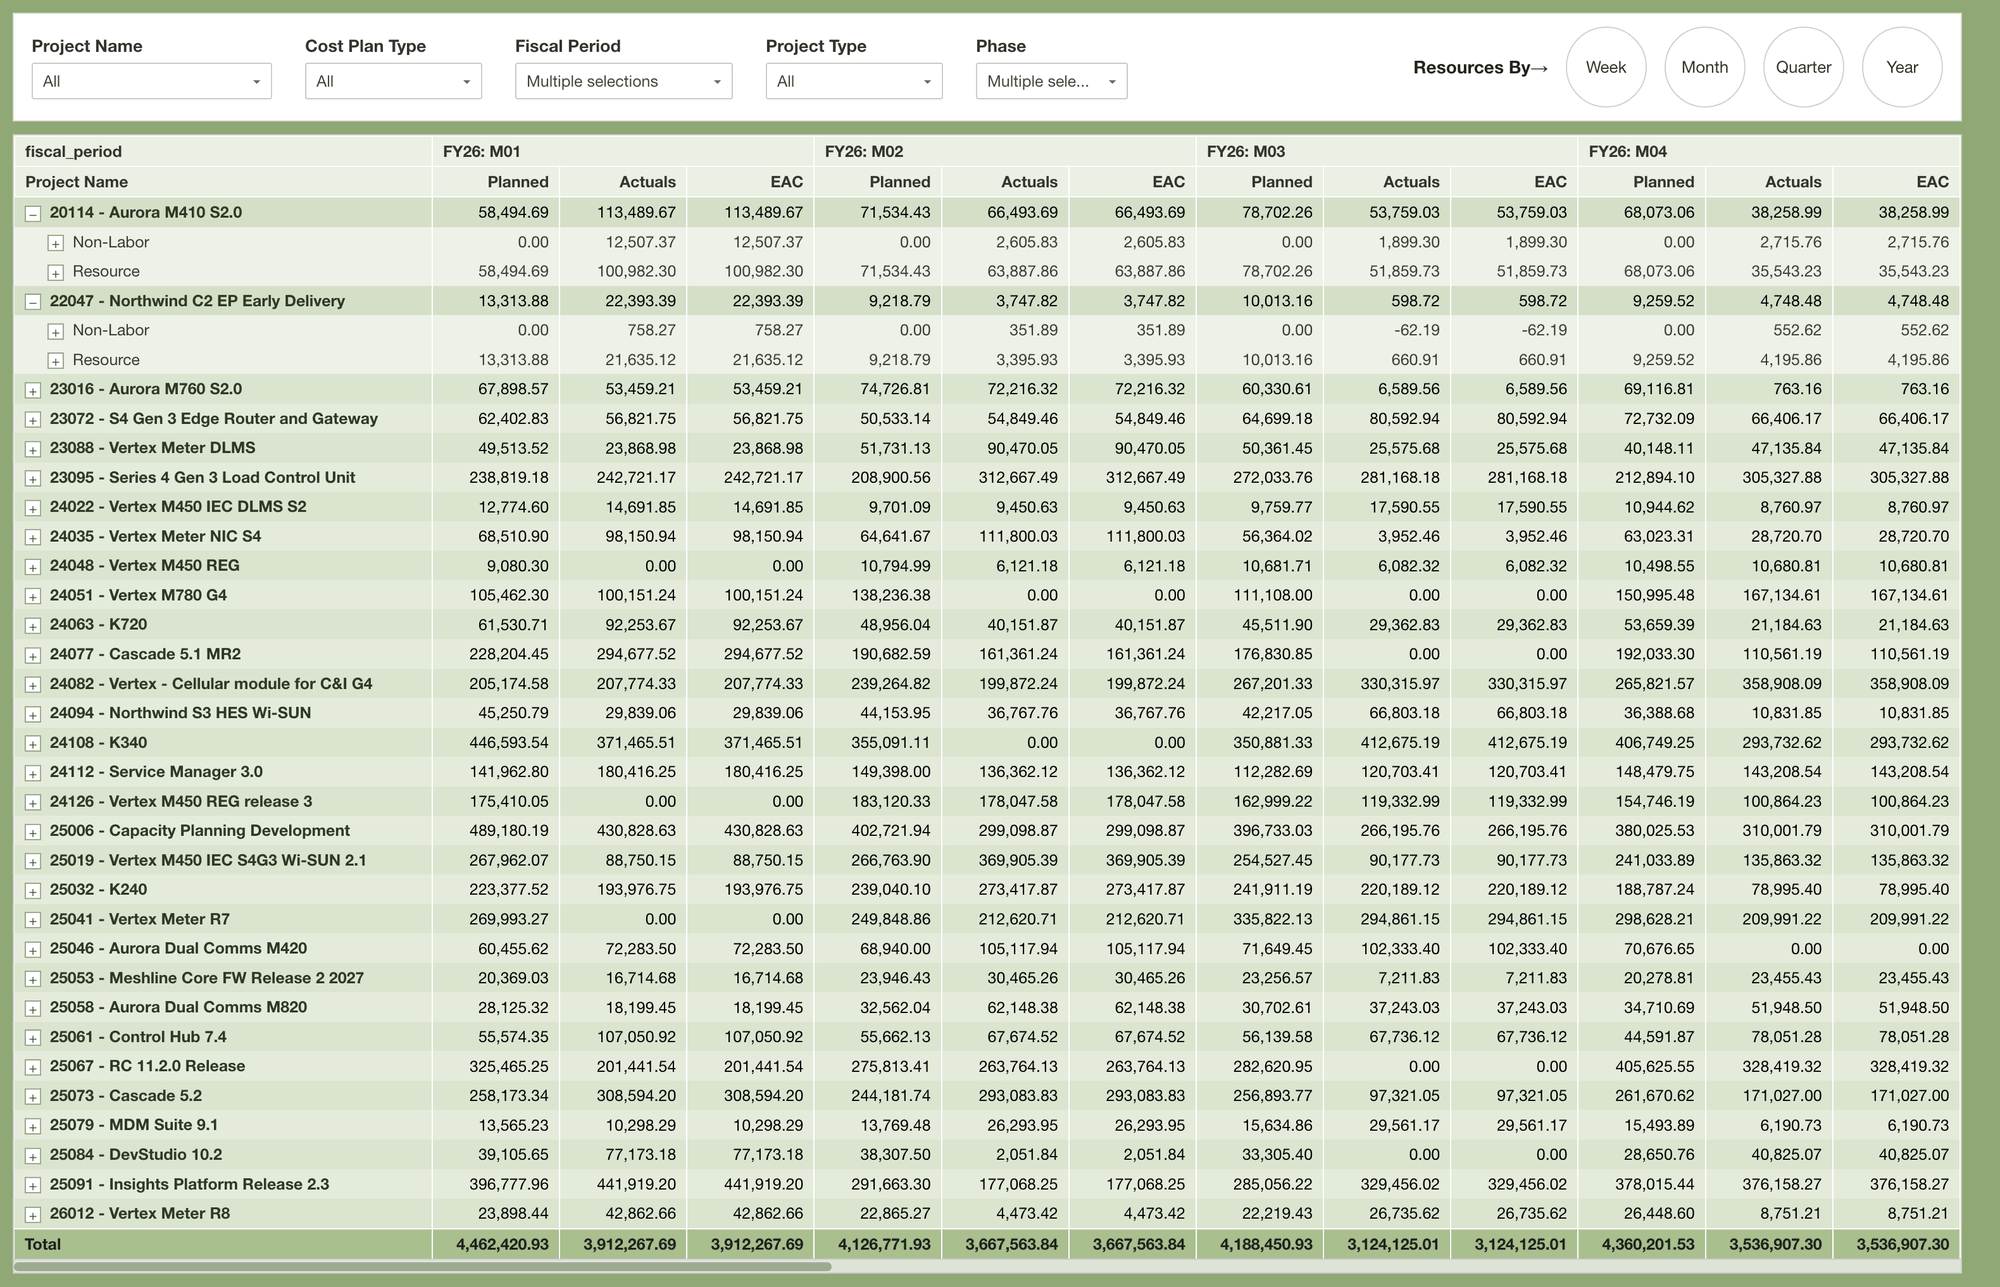Viewport: 2000px width, 1287px height.
Task: Open the Project Name filter dropdown
Action: pyautogui.click(x=152, y=81)
